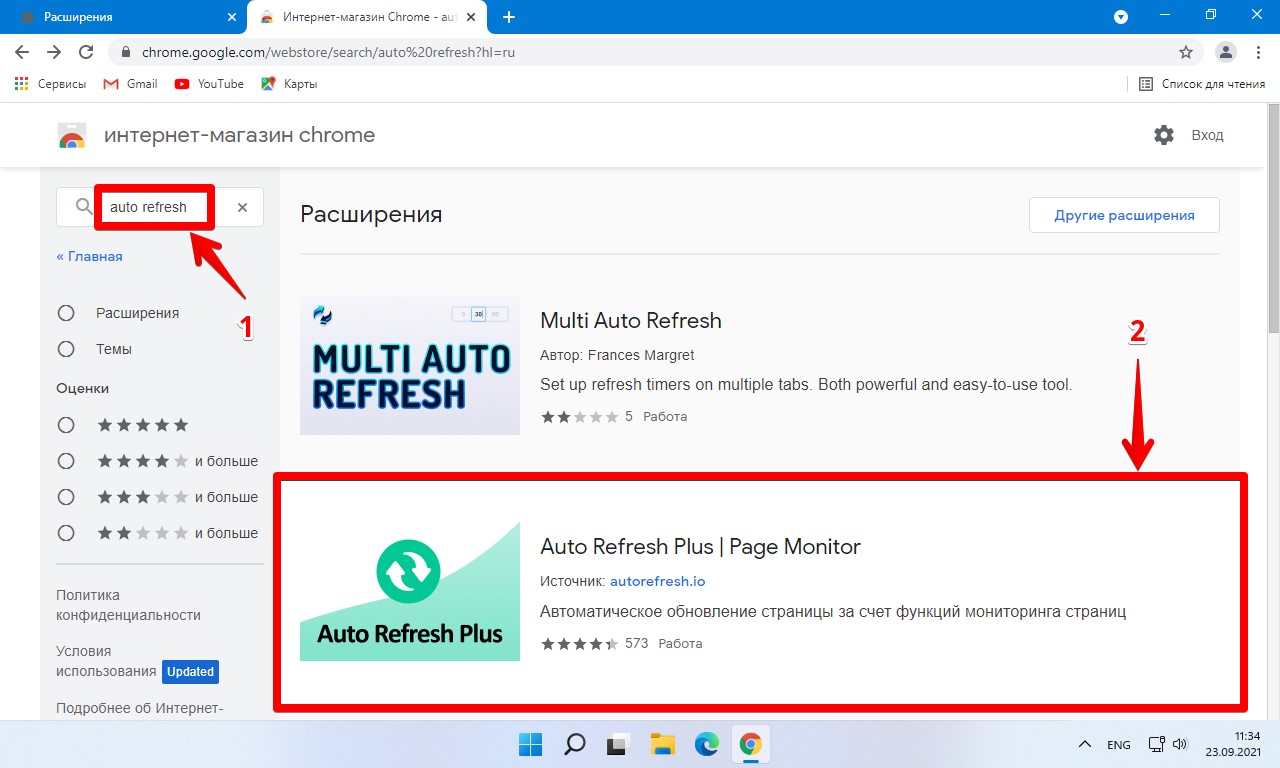Open File Explorer from taskbar
Image resolution: width=1280 pixels, height=768 pixels.
(662, 744)
